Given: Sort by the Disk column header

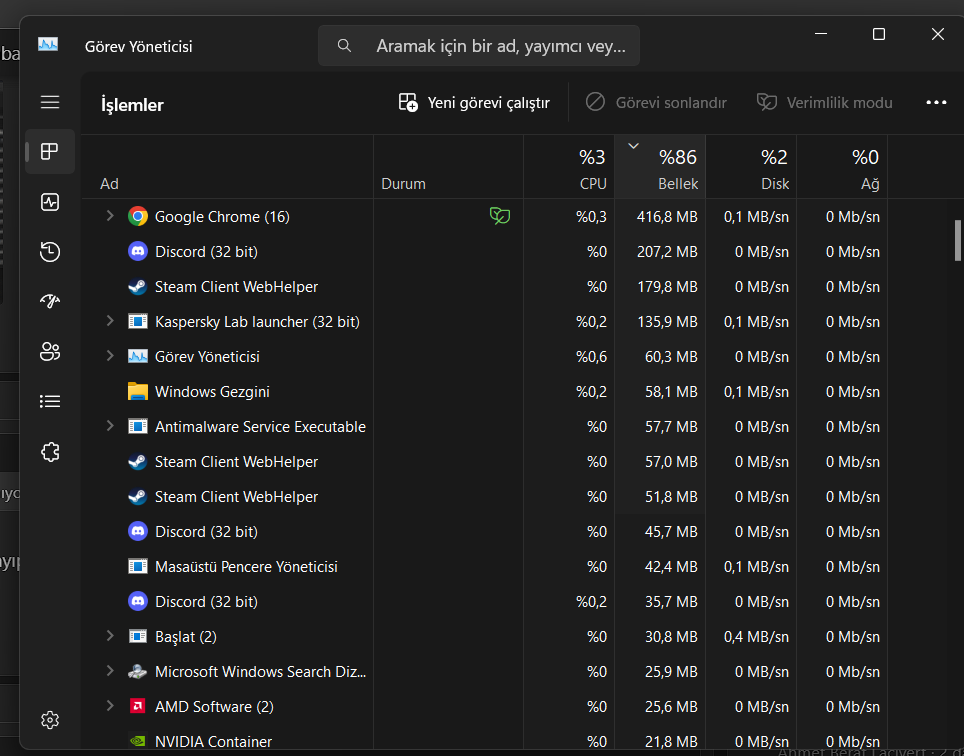Looking at the screenshot, I should 751,167.
